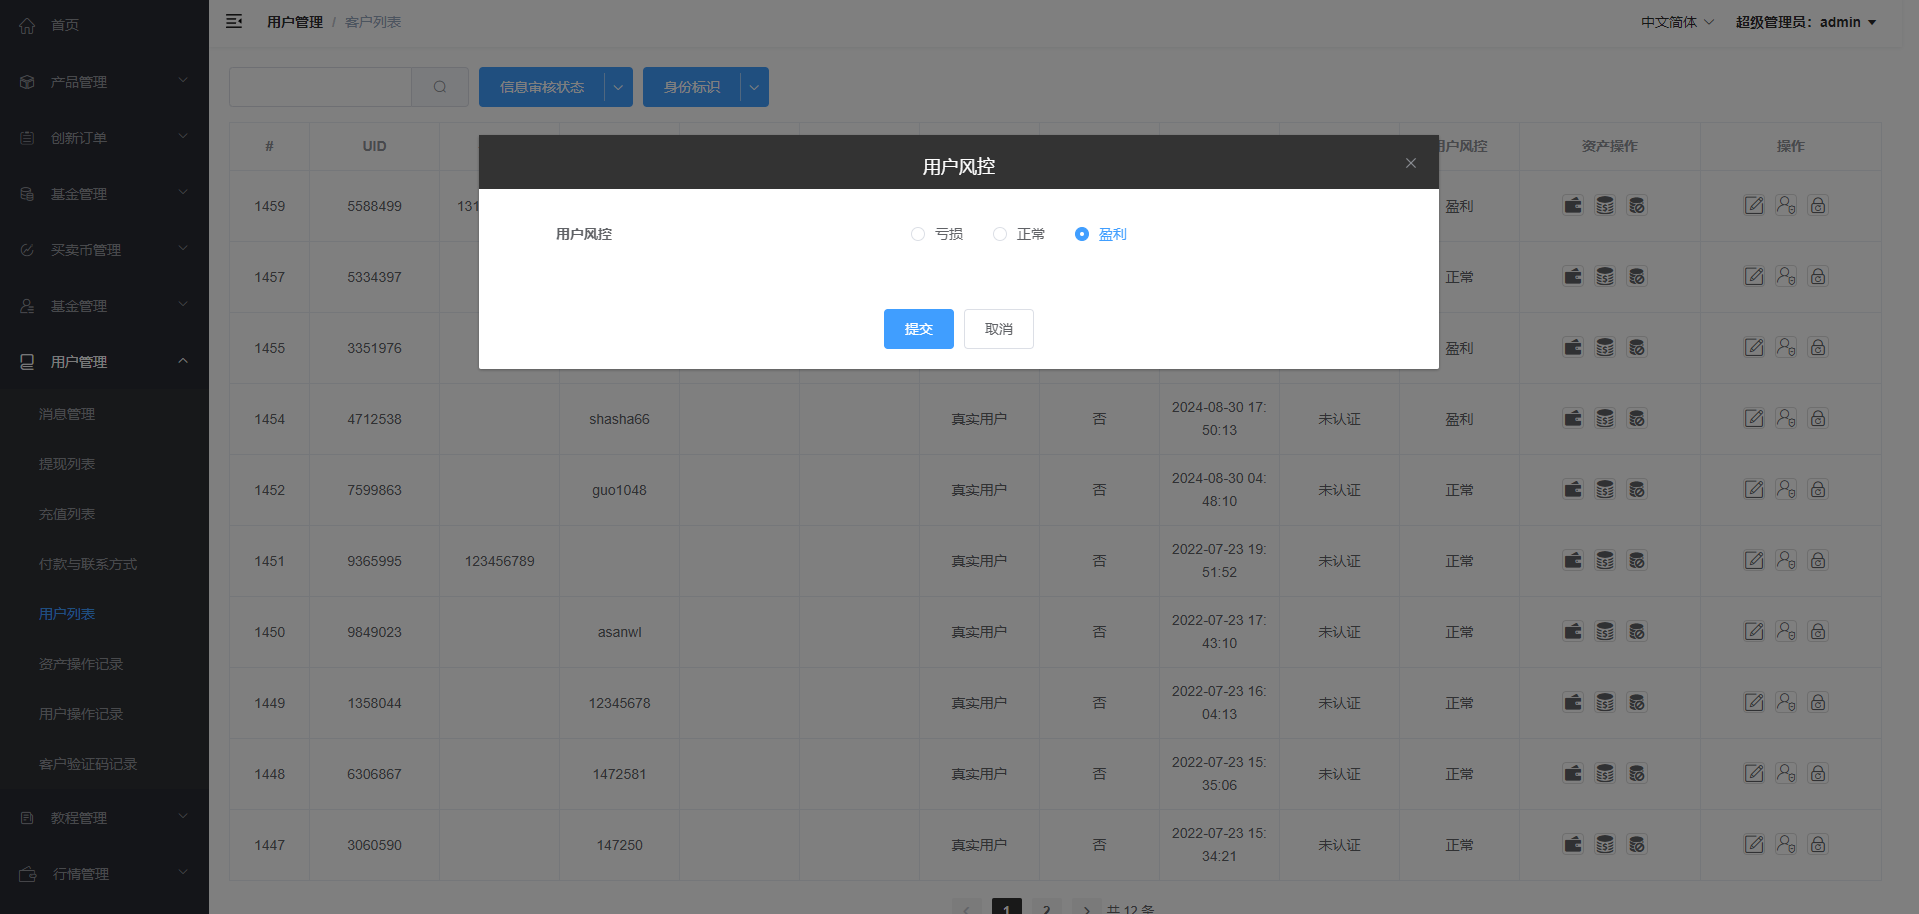Close the 用户风控 dialog

[x=1411, y=163]
